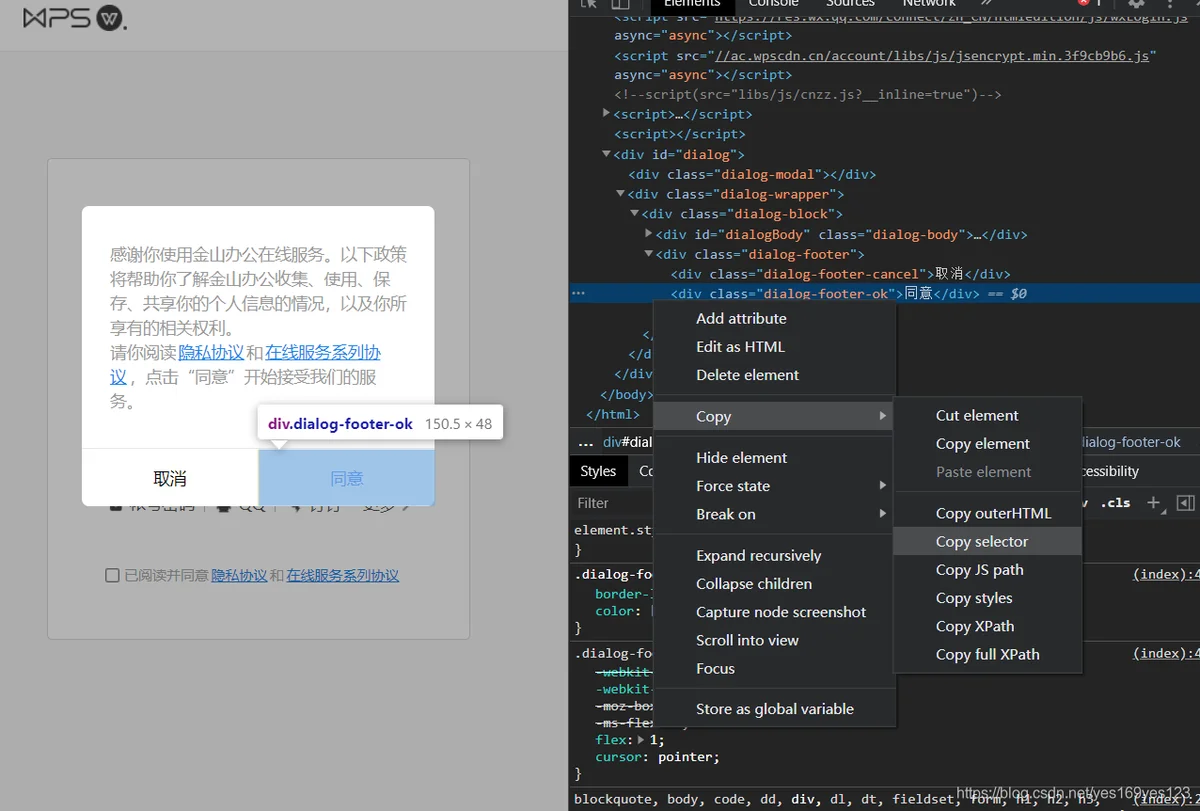The width and height of the screenshot is (1200, 811).
Task: Switch to the Styles tab
Action: click(598, 471)
